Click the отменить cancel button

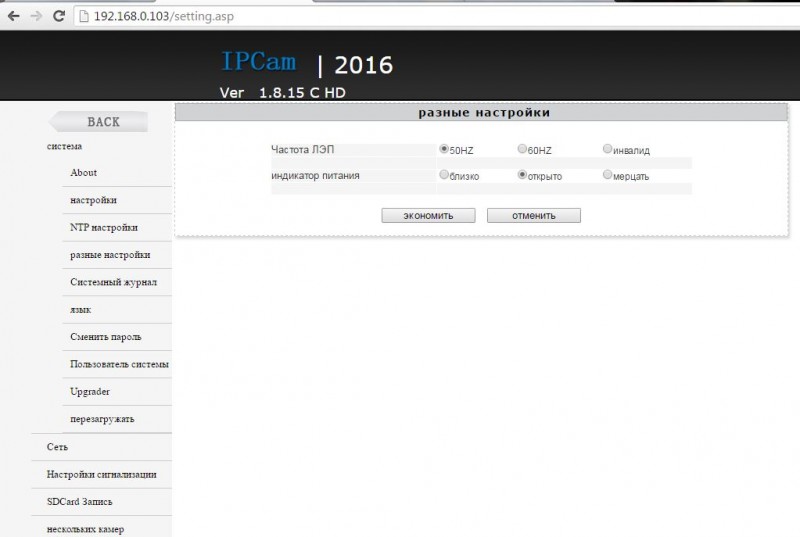tap(534, 215)
